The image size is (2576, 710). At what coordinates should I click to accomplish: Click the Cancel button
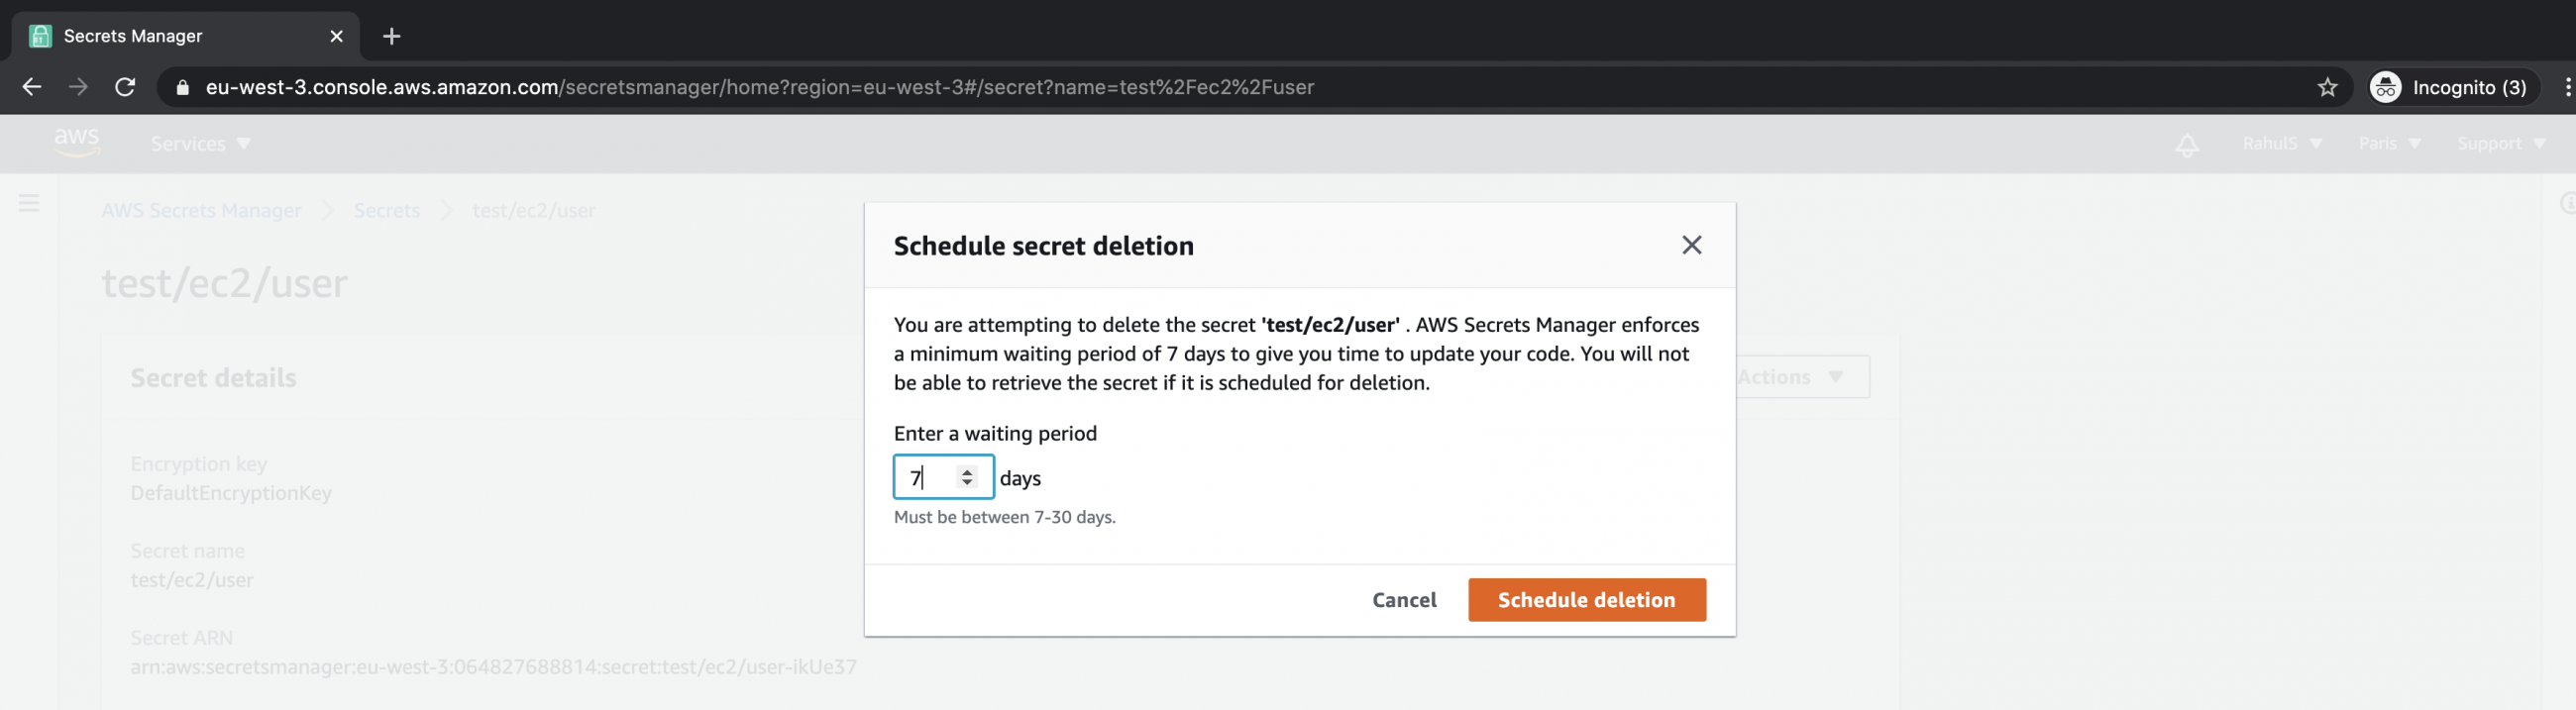[x=1403, y=600]
